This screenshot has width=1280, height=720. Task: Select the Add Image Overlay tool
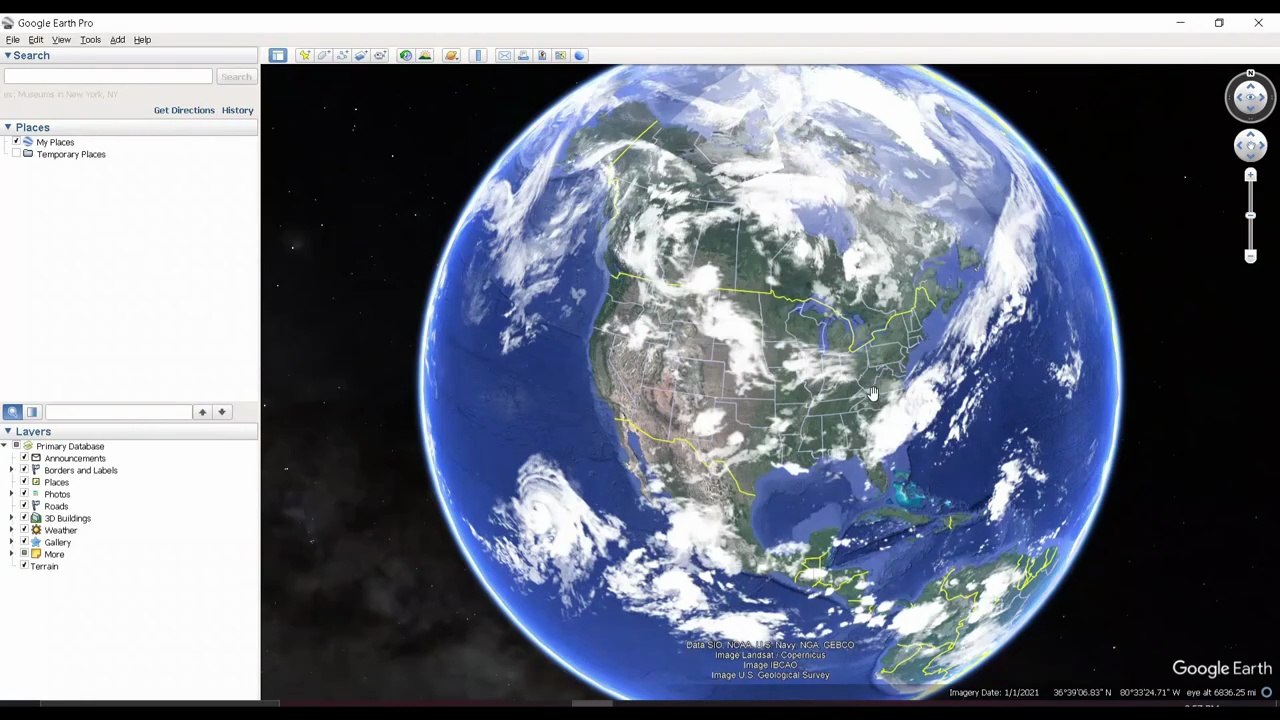361,55
